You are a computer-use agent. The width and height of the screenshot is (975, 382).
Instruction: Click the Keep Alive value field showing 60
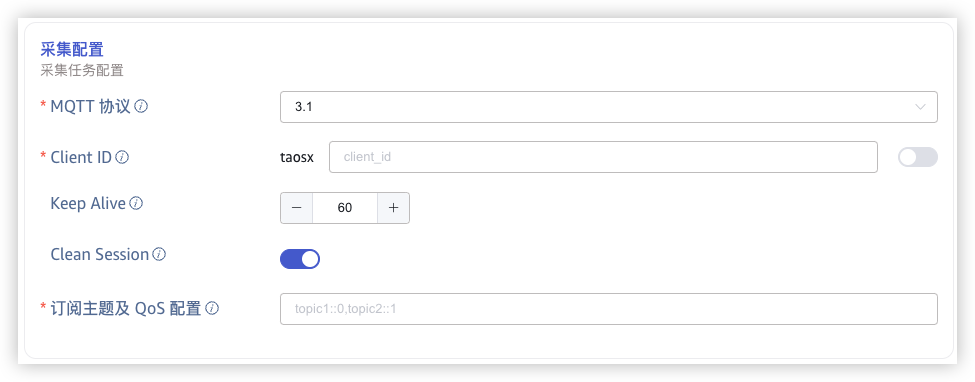(345, 208)
